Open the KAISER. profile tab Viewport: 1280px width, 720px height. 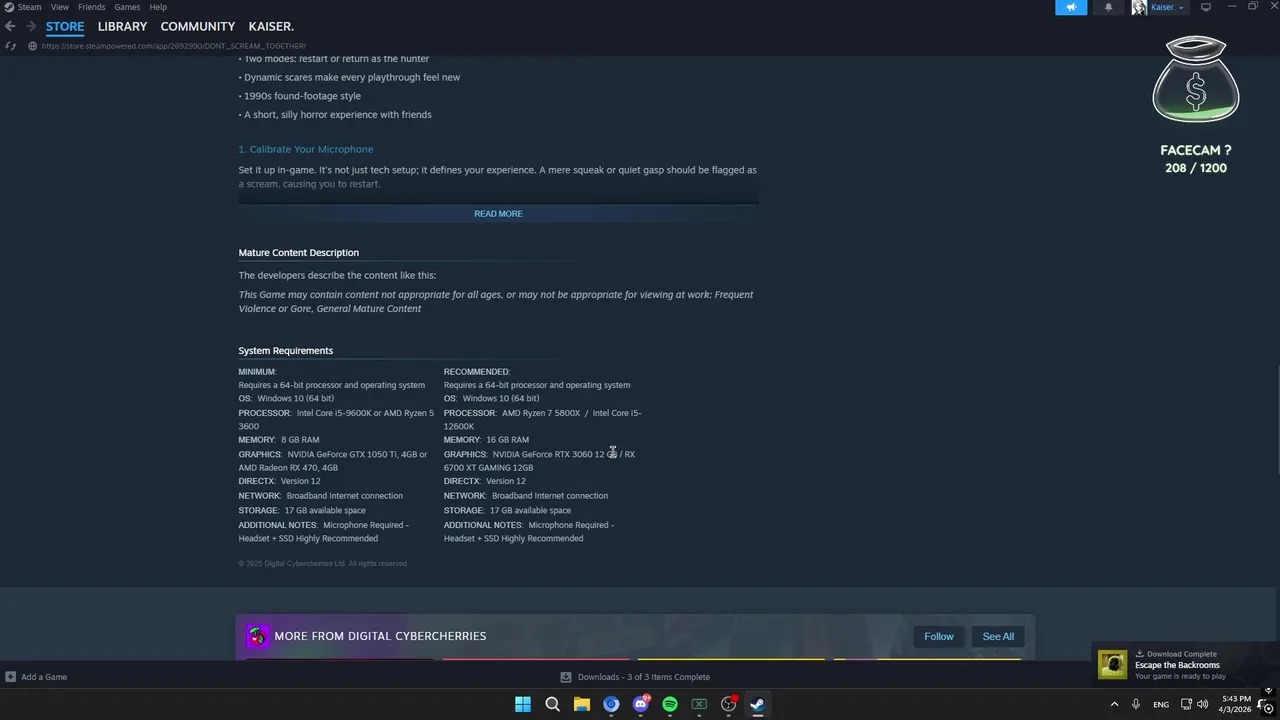271,26
